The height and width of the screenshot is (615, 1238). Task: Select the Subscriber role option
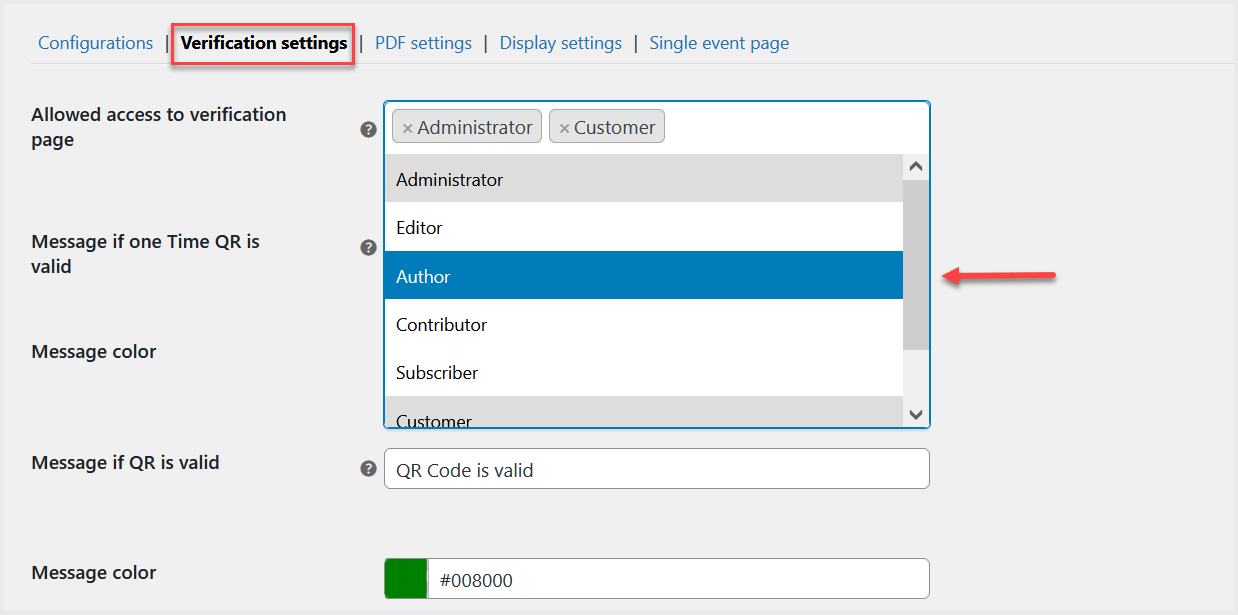click(x=643, y=373)
